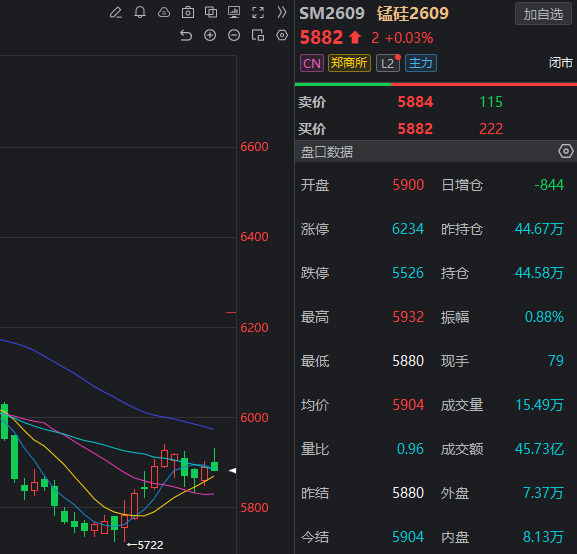Screen dimensions: 577x554
Task: Open chart settings hexagon icon
Action: coord(282,35)
